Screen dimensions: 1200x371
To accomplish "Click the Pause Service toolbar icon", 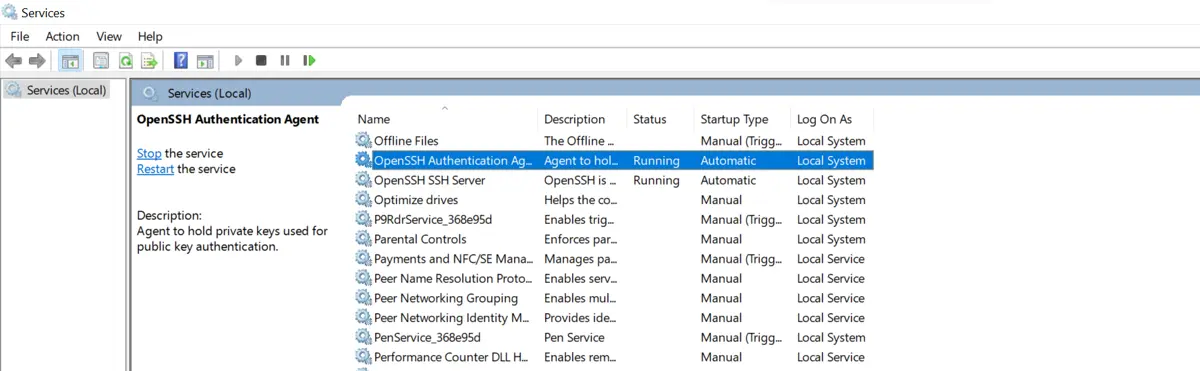I will 285,61.
